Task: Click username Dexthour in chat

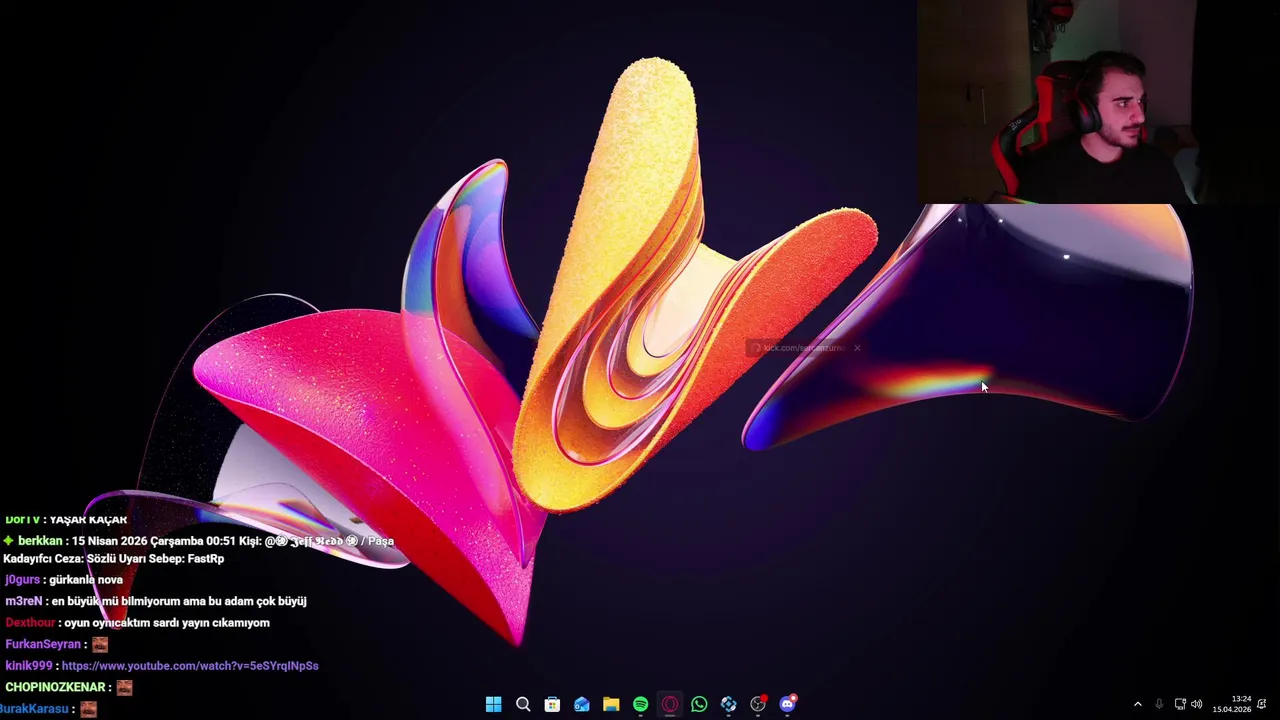Action: [30, 623]
